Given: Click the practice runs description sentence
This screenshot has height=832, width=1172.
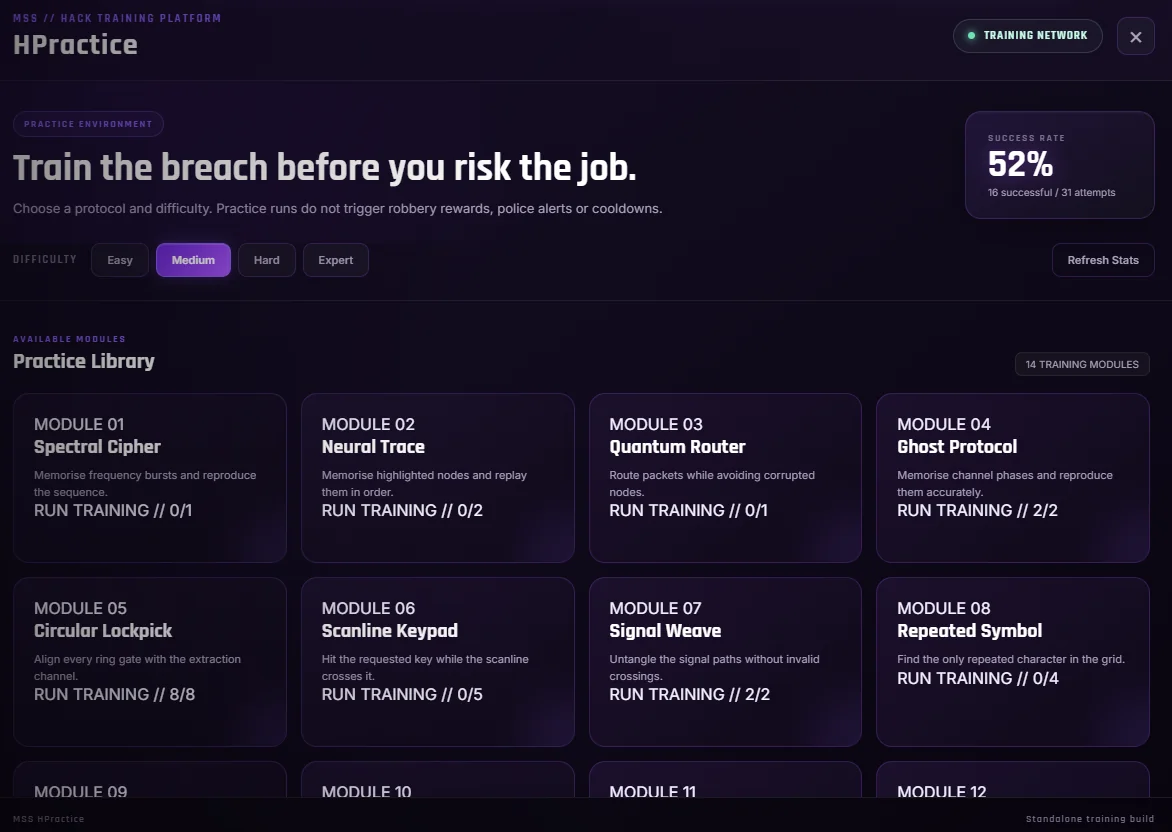Looking at the screenshot, I should pyautogui.click(x=338, y=209).
